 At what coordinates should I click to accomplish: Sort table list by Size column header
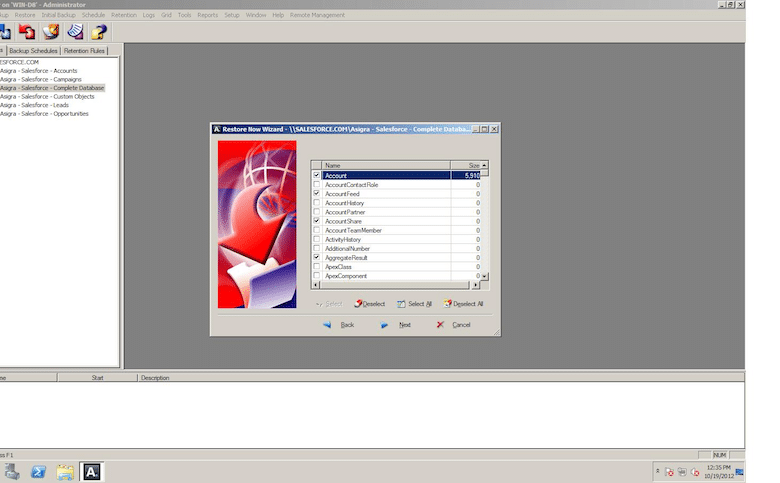tap(466, 165)
